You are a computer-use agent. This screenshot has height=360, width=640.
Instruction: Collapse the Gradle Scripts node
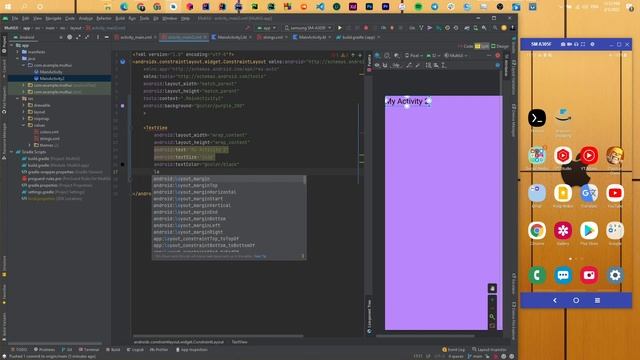pyautogui.click(x=12, y=152)
